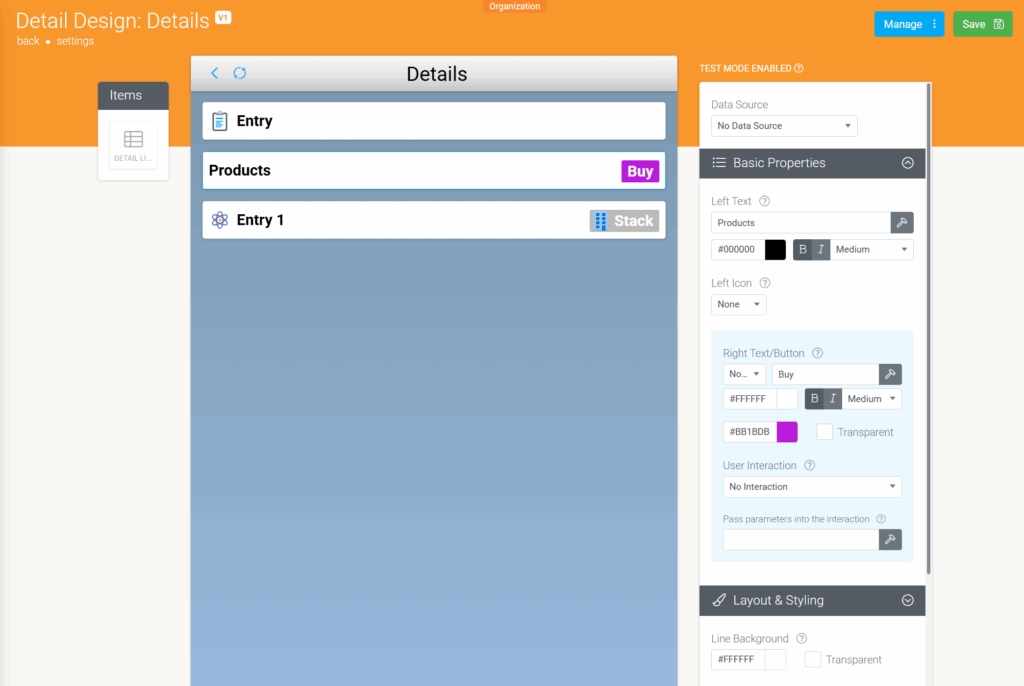Check the Transparent box for the button background

coord(825,432)
